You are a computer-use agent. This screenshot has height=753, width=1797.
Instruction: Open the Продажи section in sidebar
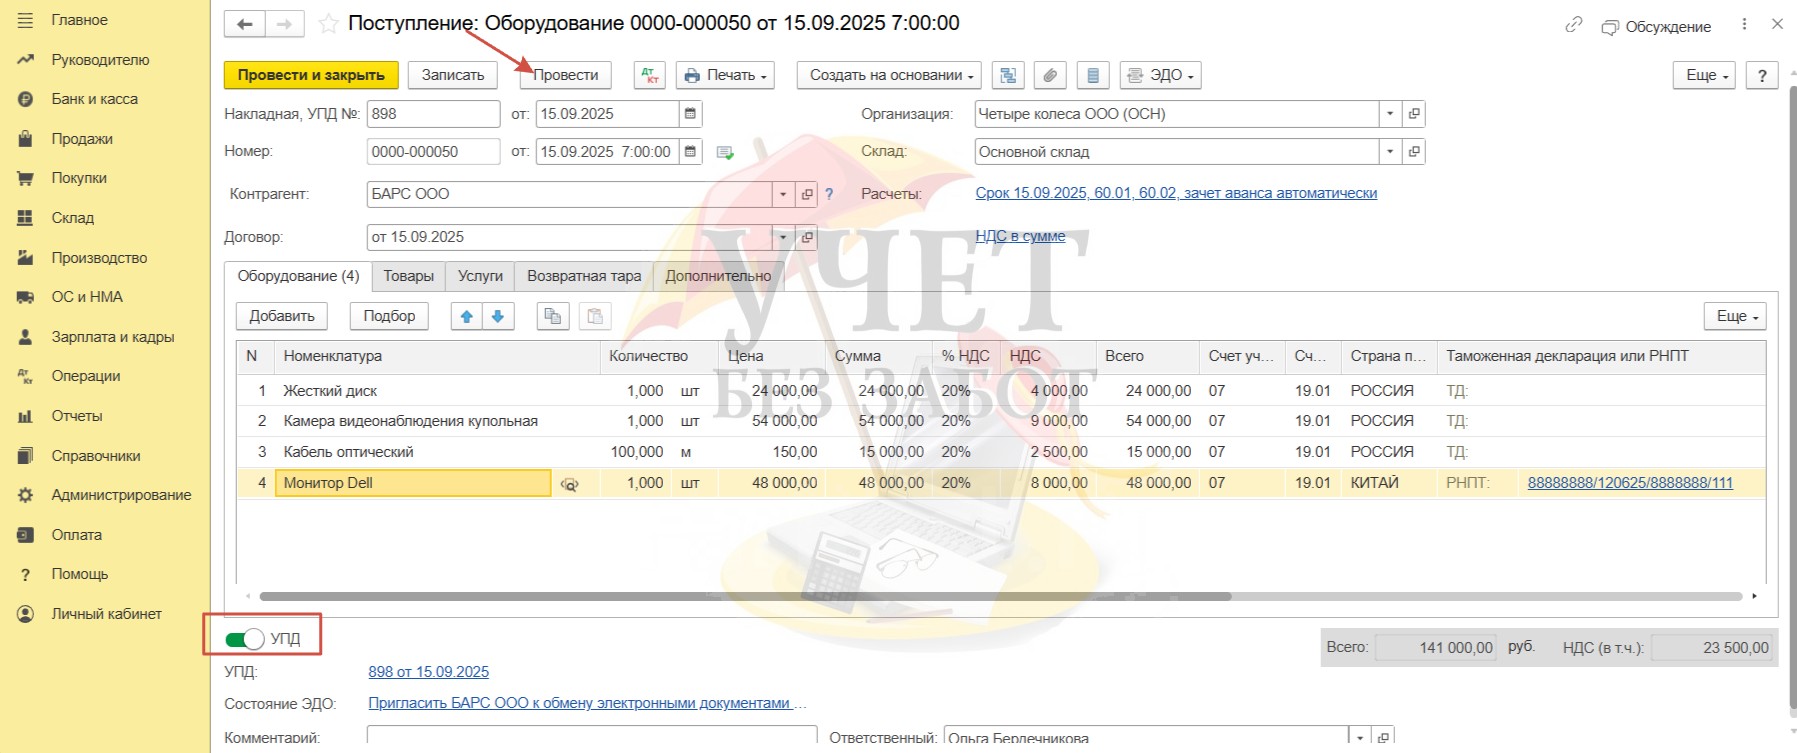click(x=82, y=139)
